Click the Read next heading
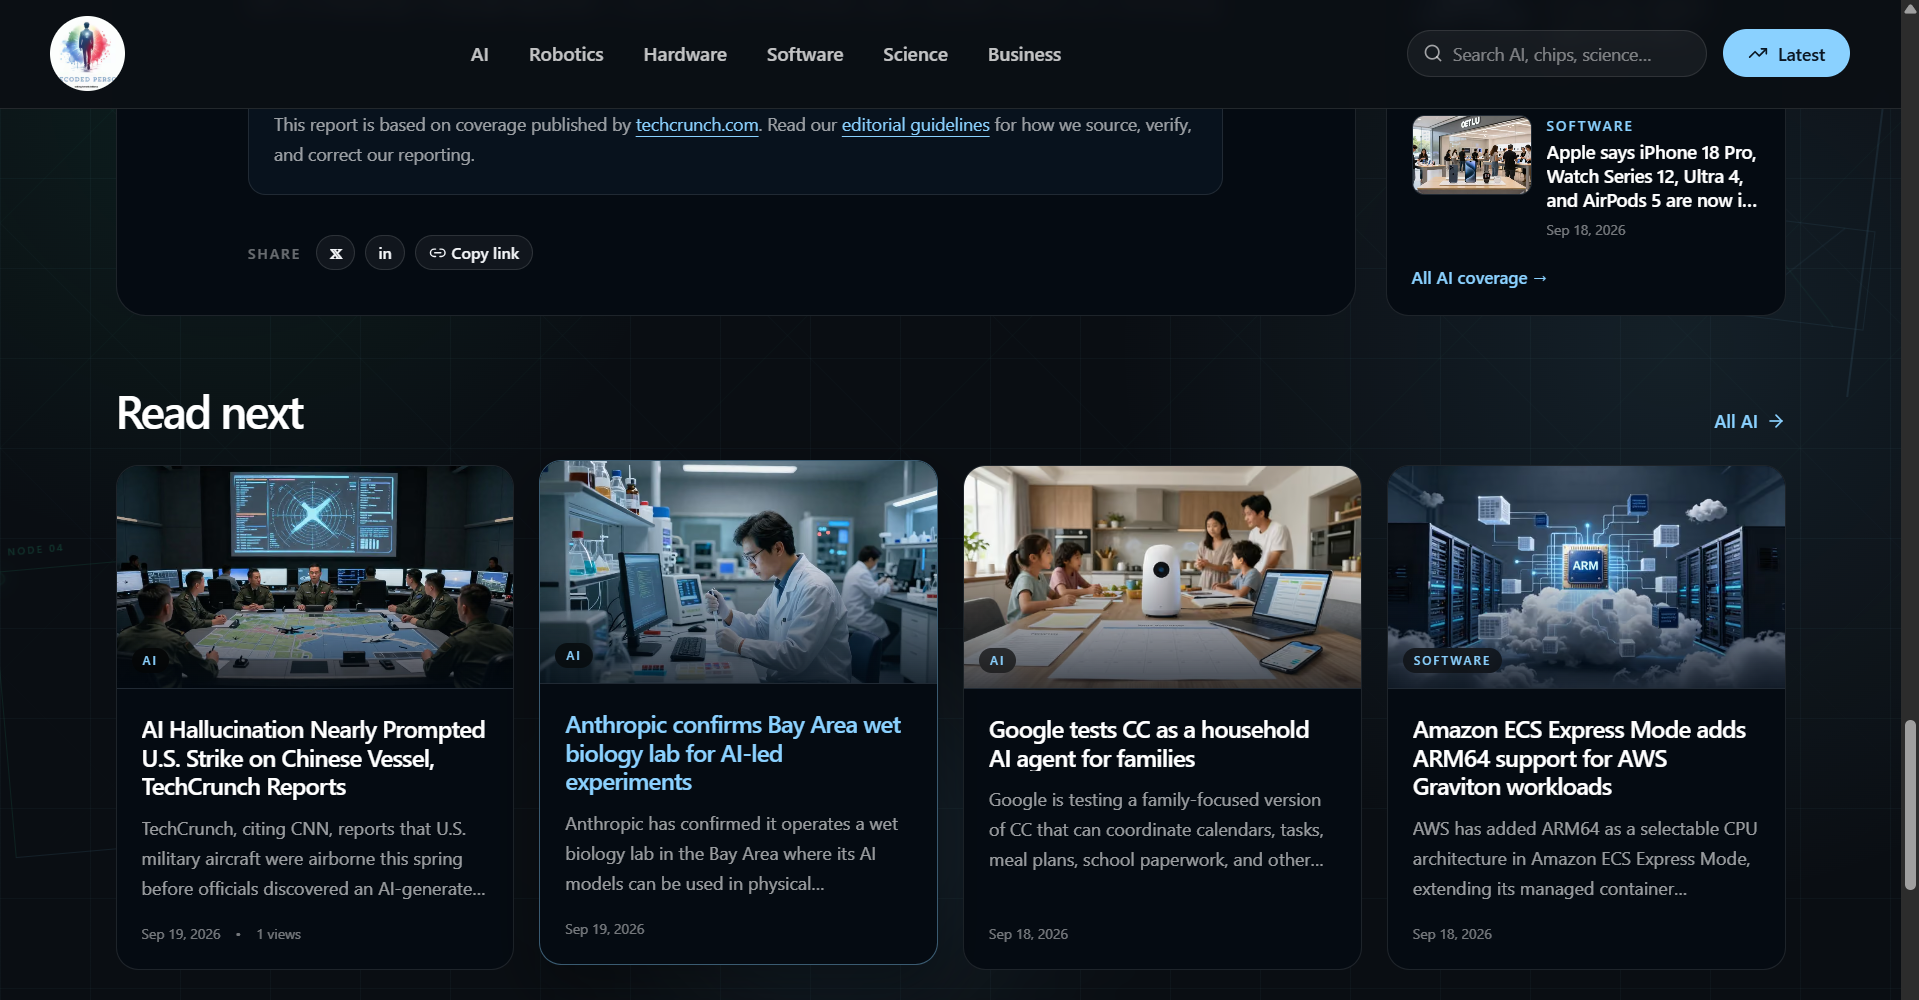Screen dimensions: 1919x1000 (210, 413)
